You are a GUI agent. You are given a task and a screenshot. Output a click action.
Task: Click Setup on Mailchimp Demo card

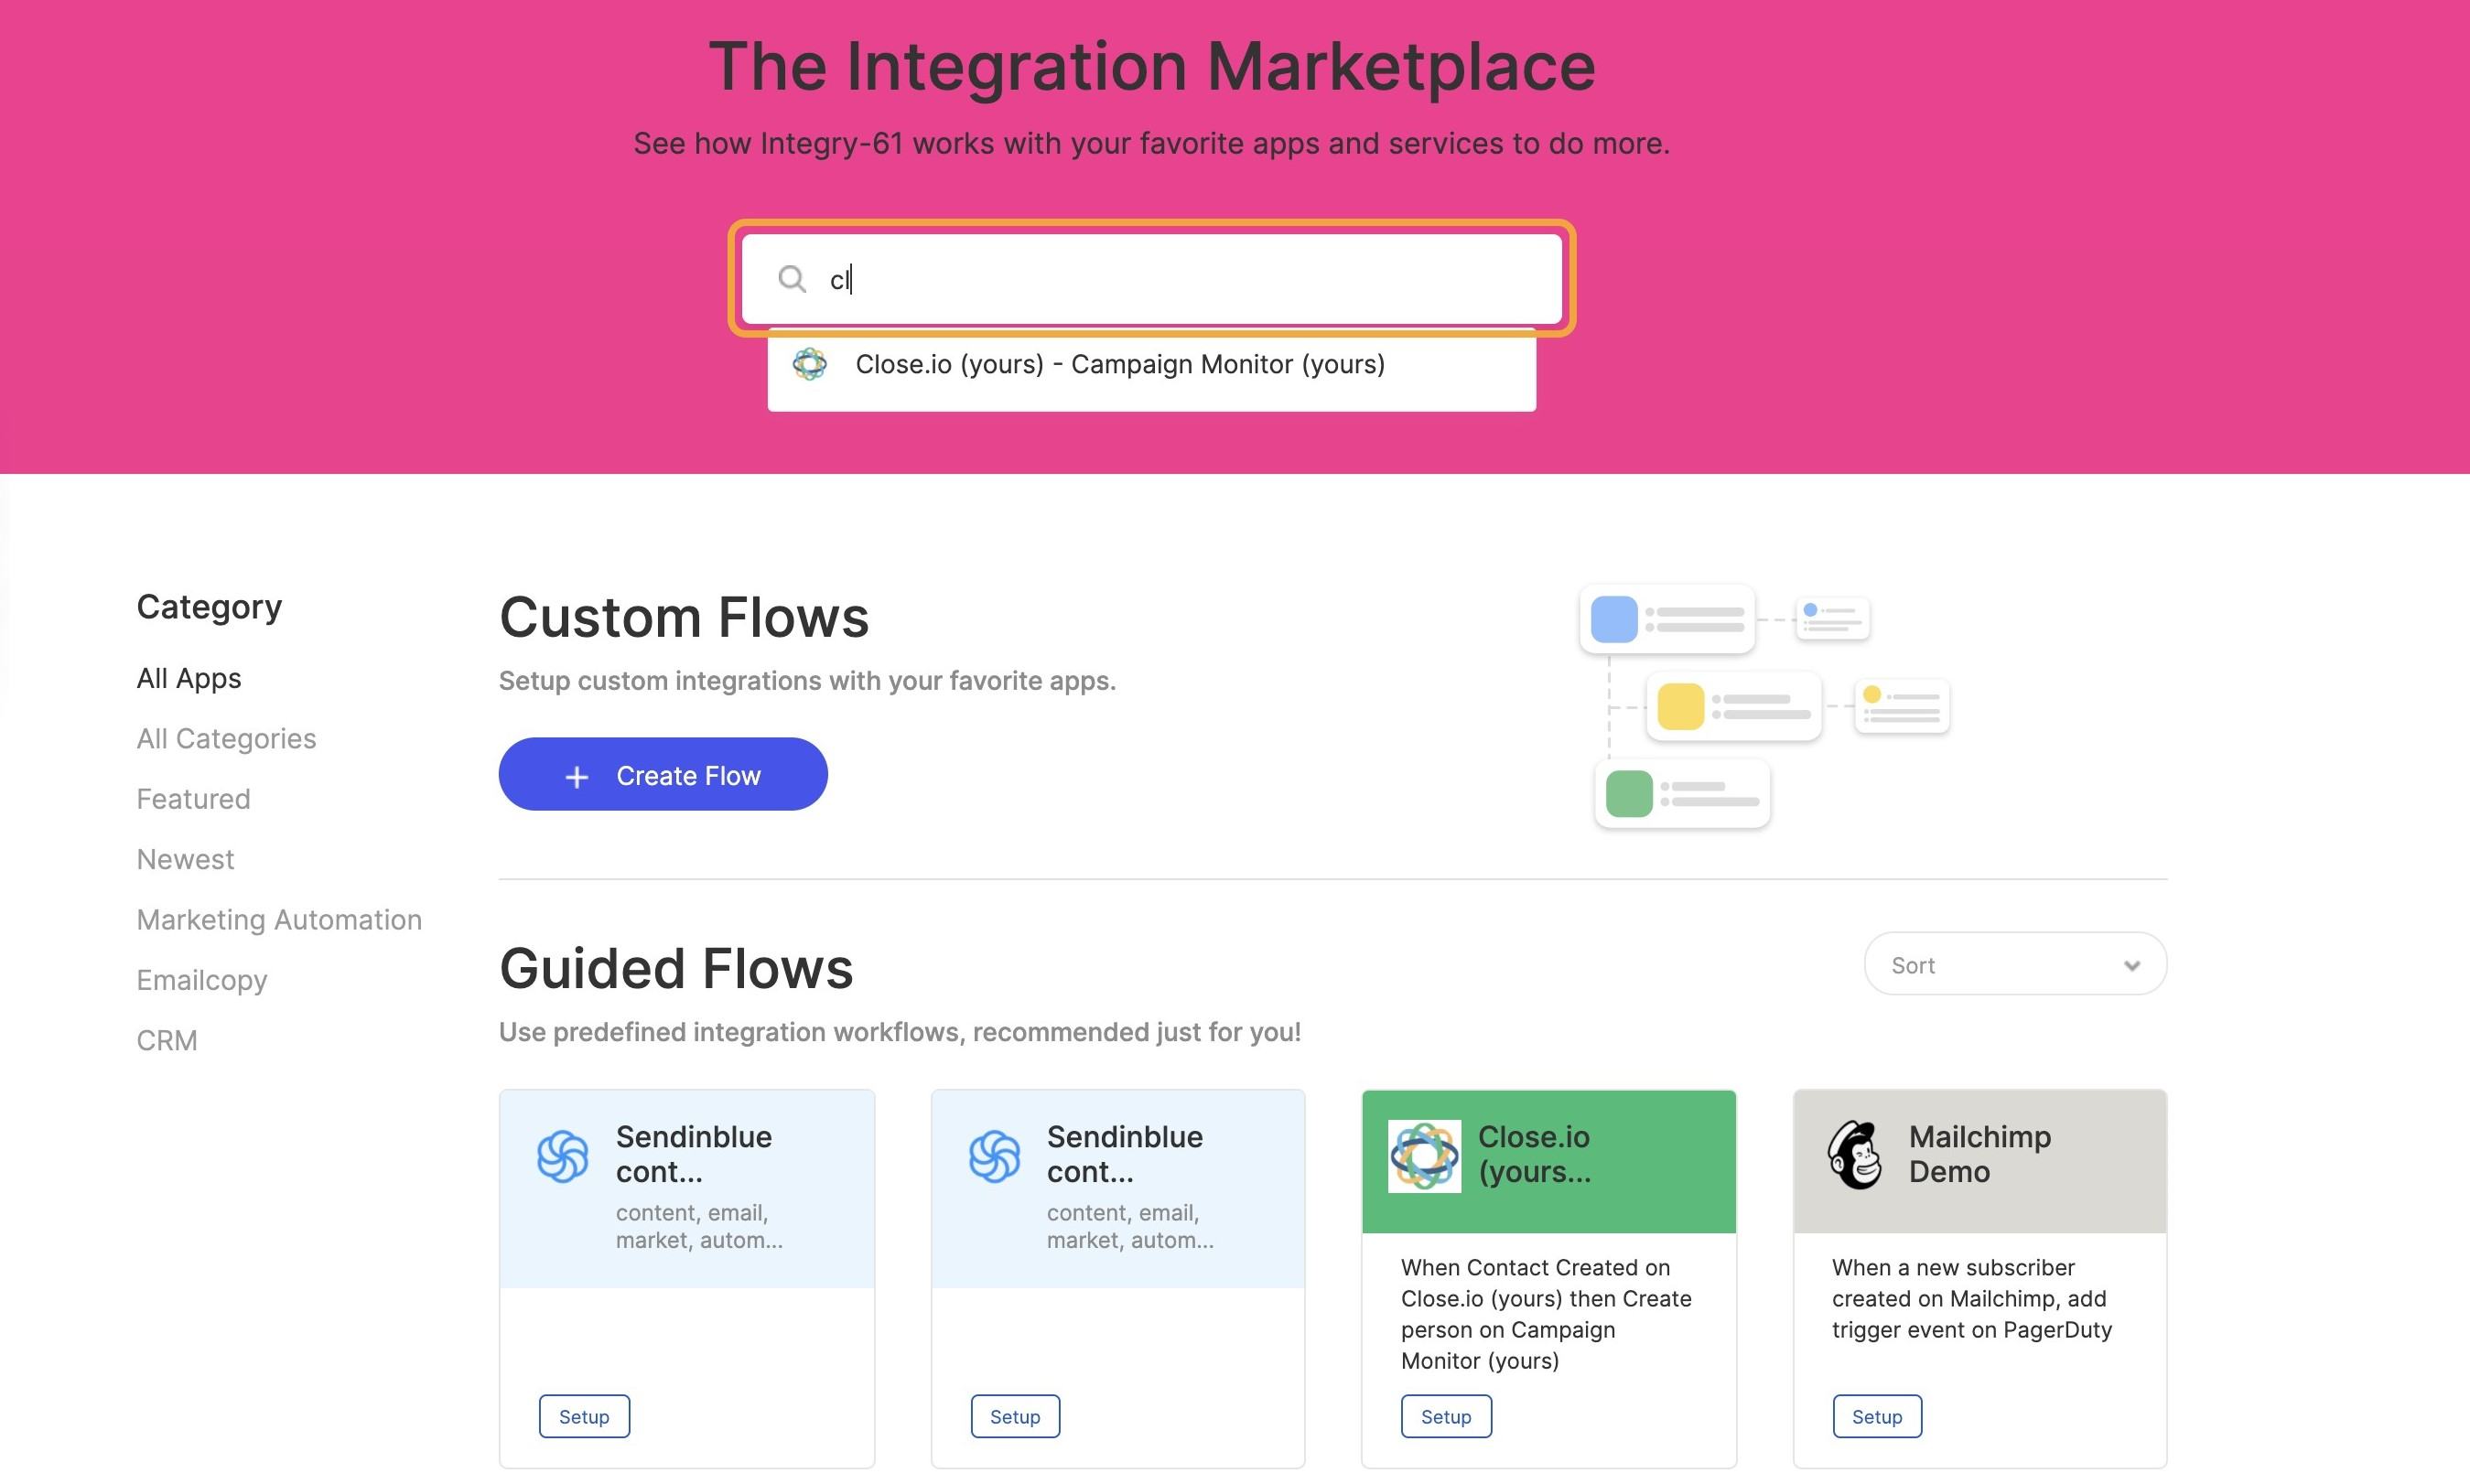click(x=1877, y=1416)
